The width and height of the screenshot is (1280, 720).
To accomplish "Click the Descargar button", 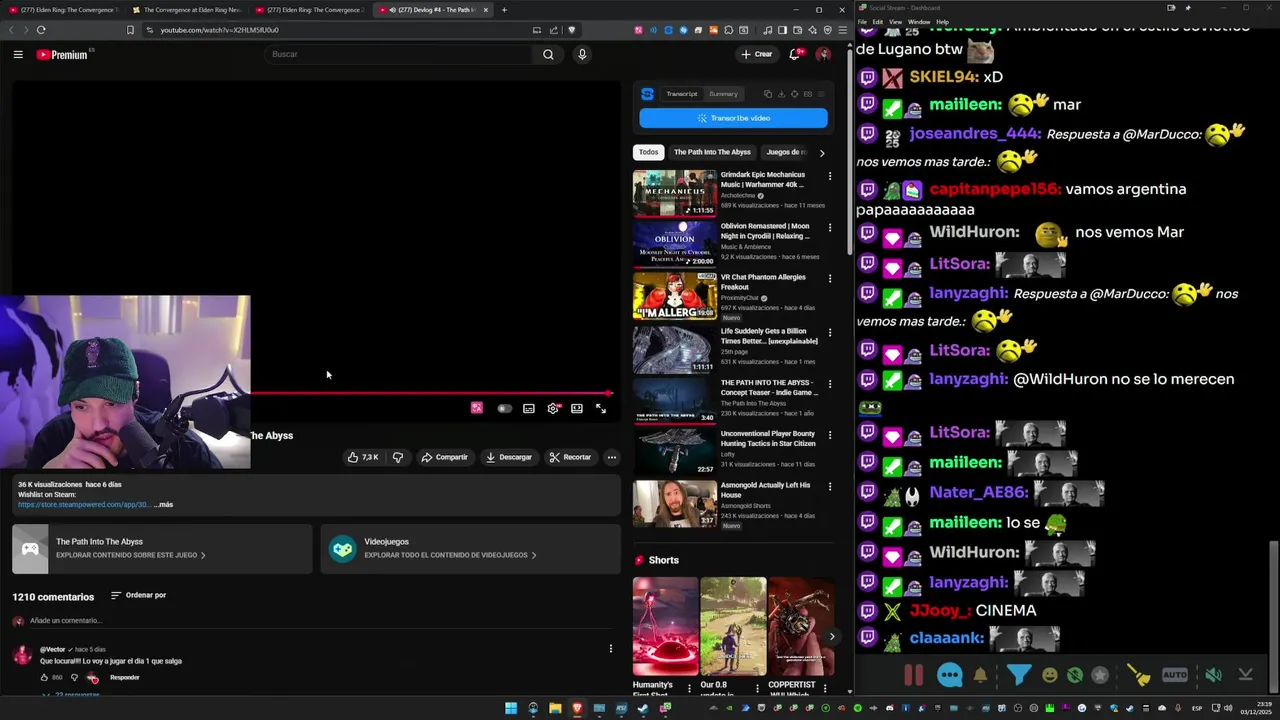I will click(x=509, y=457).
